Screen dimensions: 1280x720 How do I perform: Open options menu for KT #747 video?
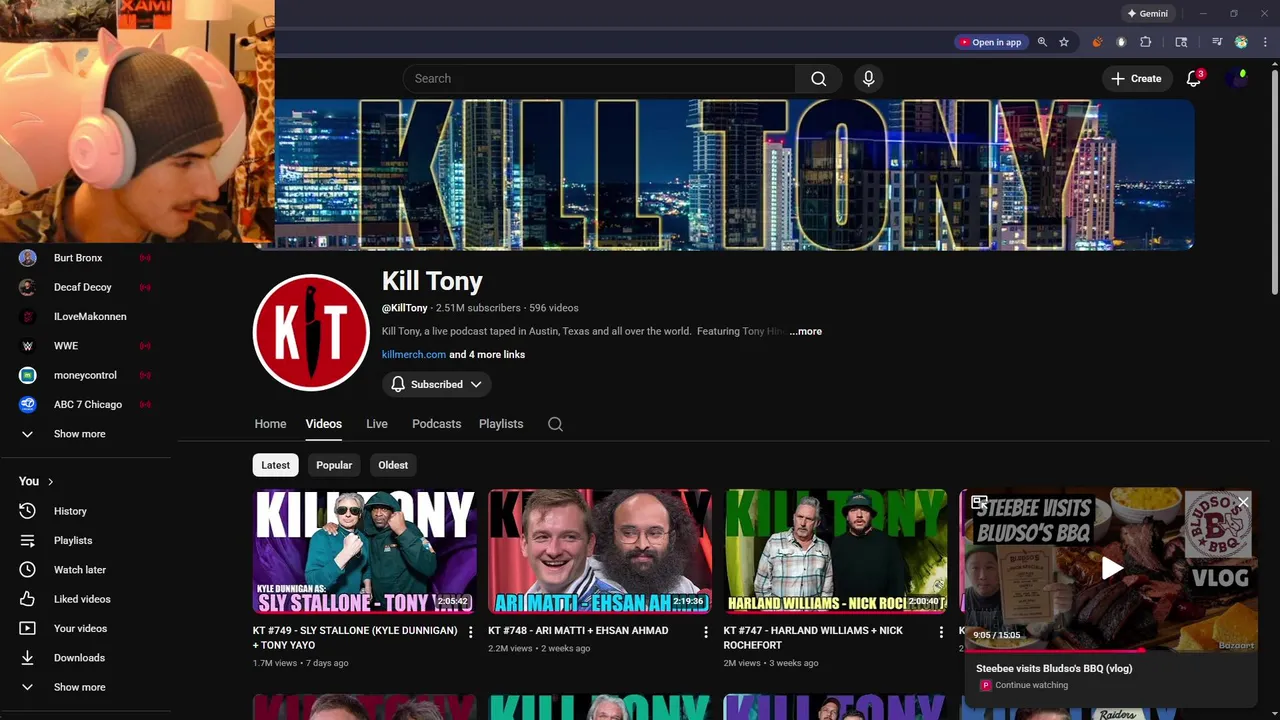coord(941,632)
